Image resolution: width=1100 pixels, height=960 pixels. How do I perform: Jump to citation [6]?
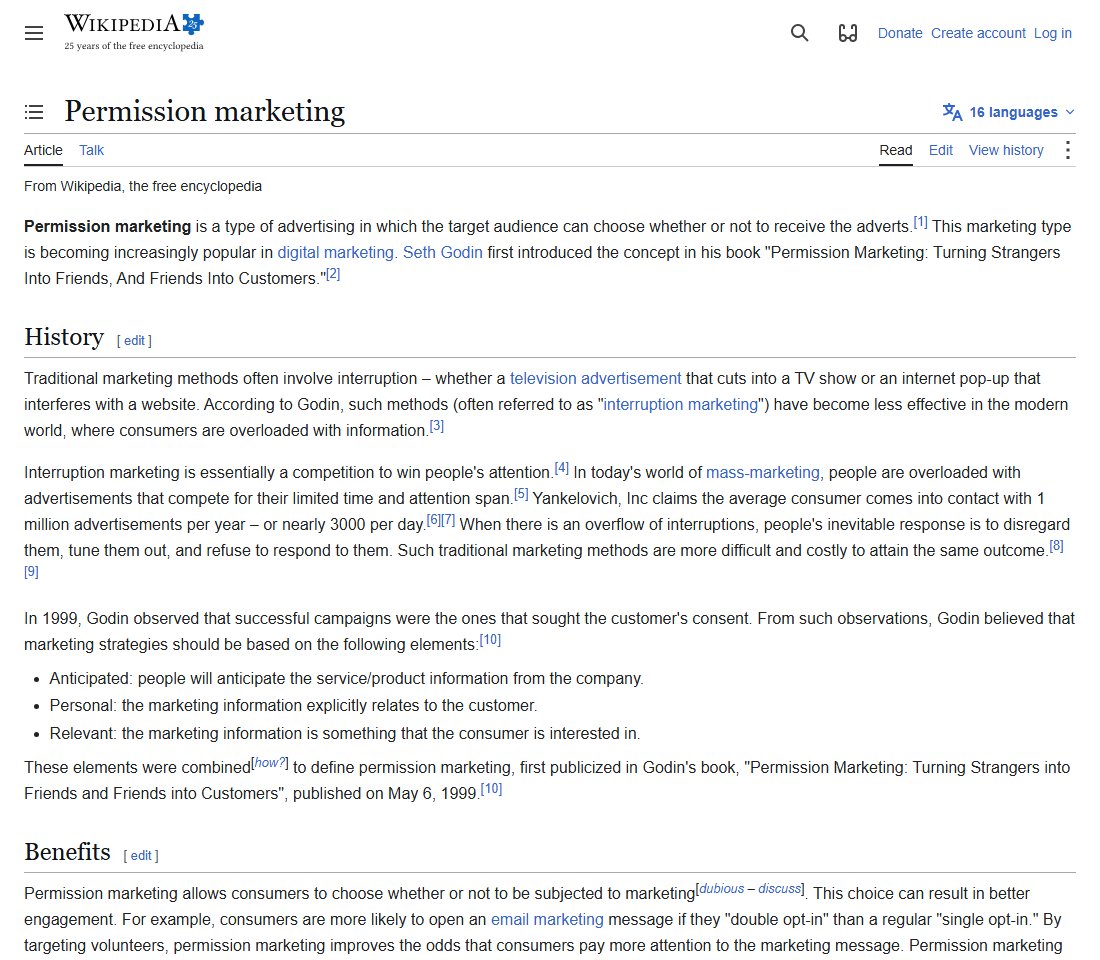coord(434,520)
